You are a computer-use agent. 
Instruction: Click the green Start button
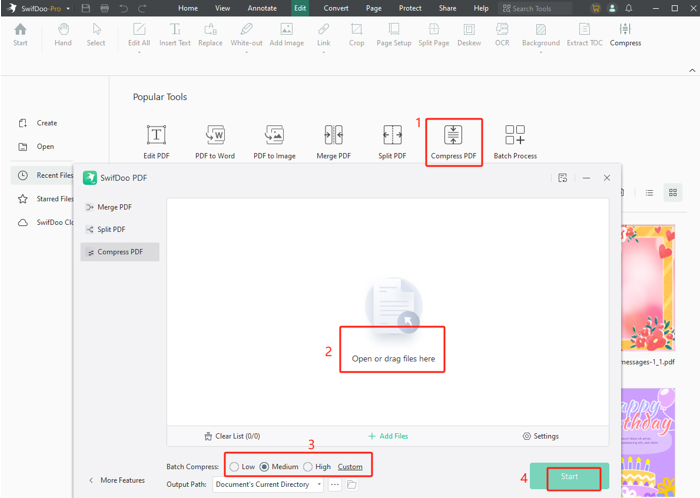coord(570,477)
